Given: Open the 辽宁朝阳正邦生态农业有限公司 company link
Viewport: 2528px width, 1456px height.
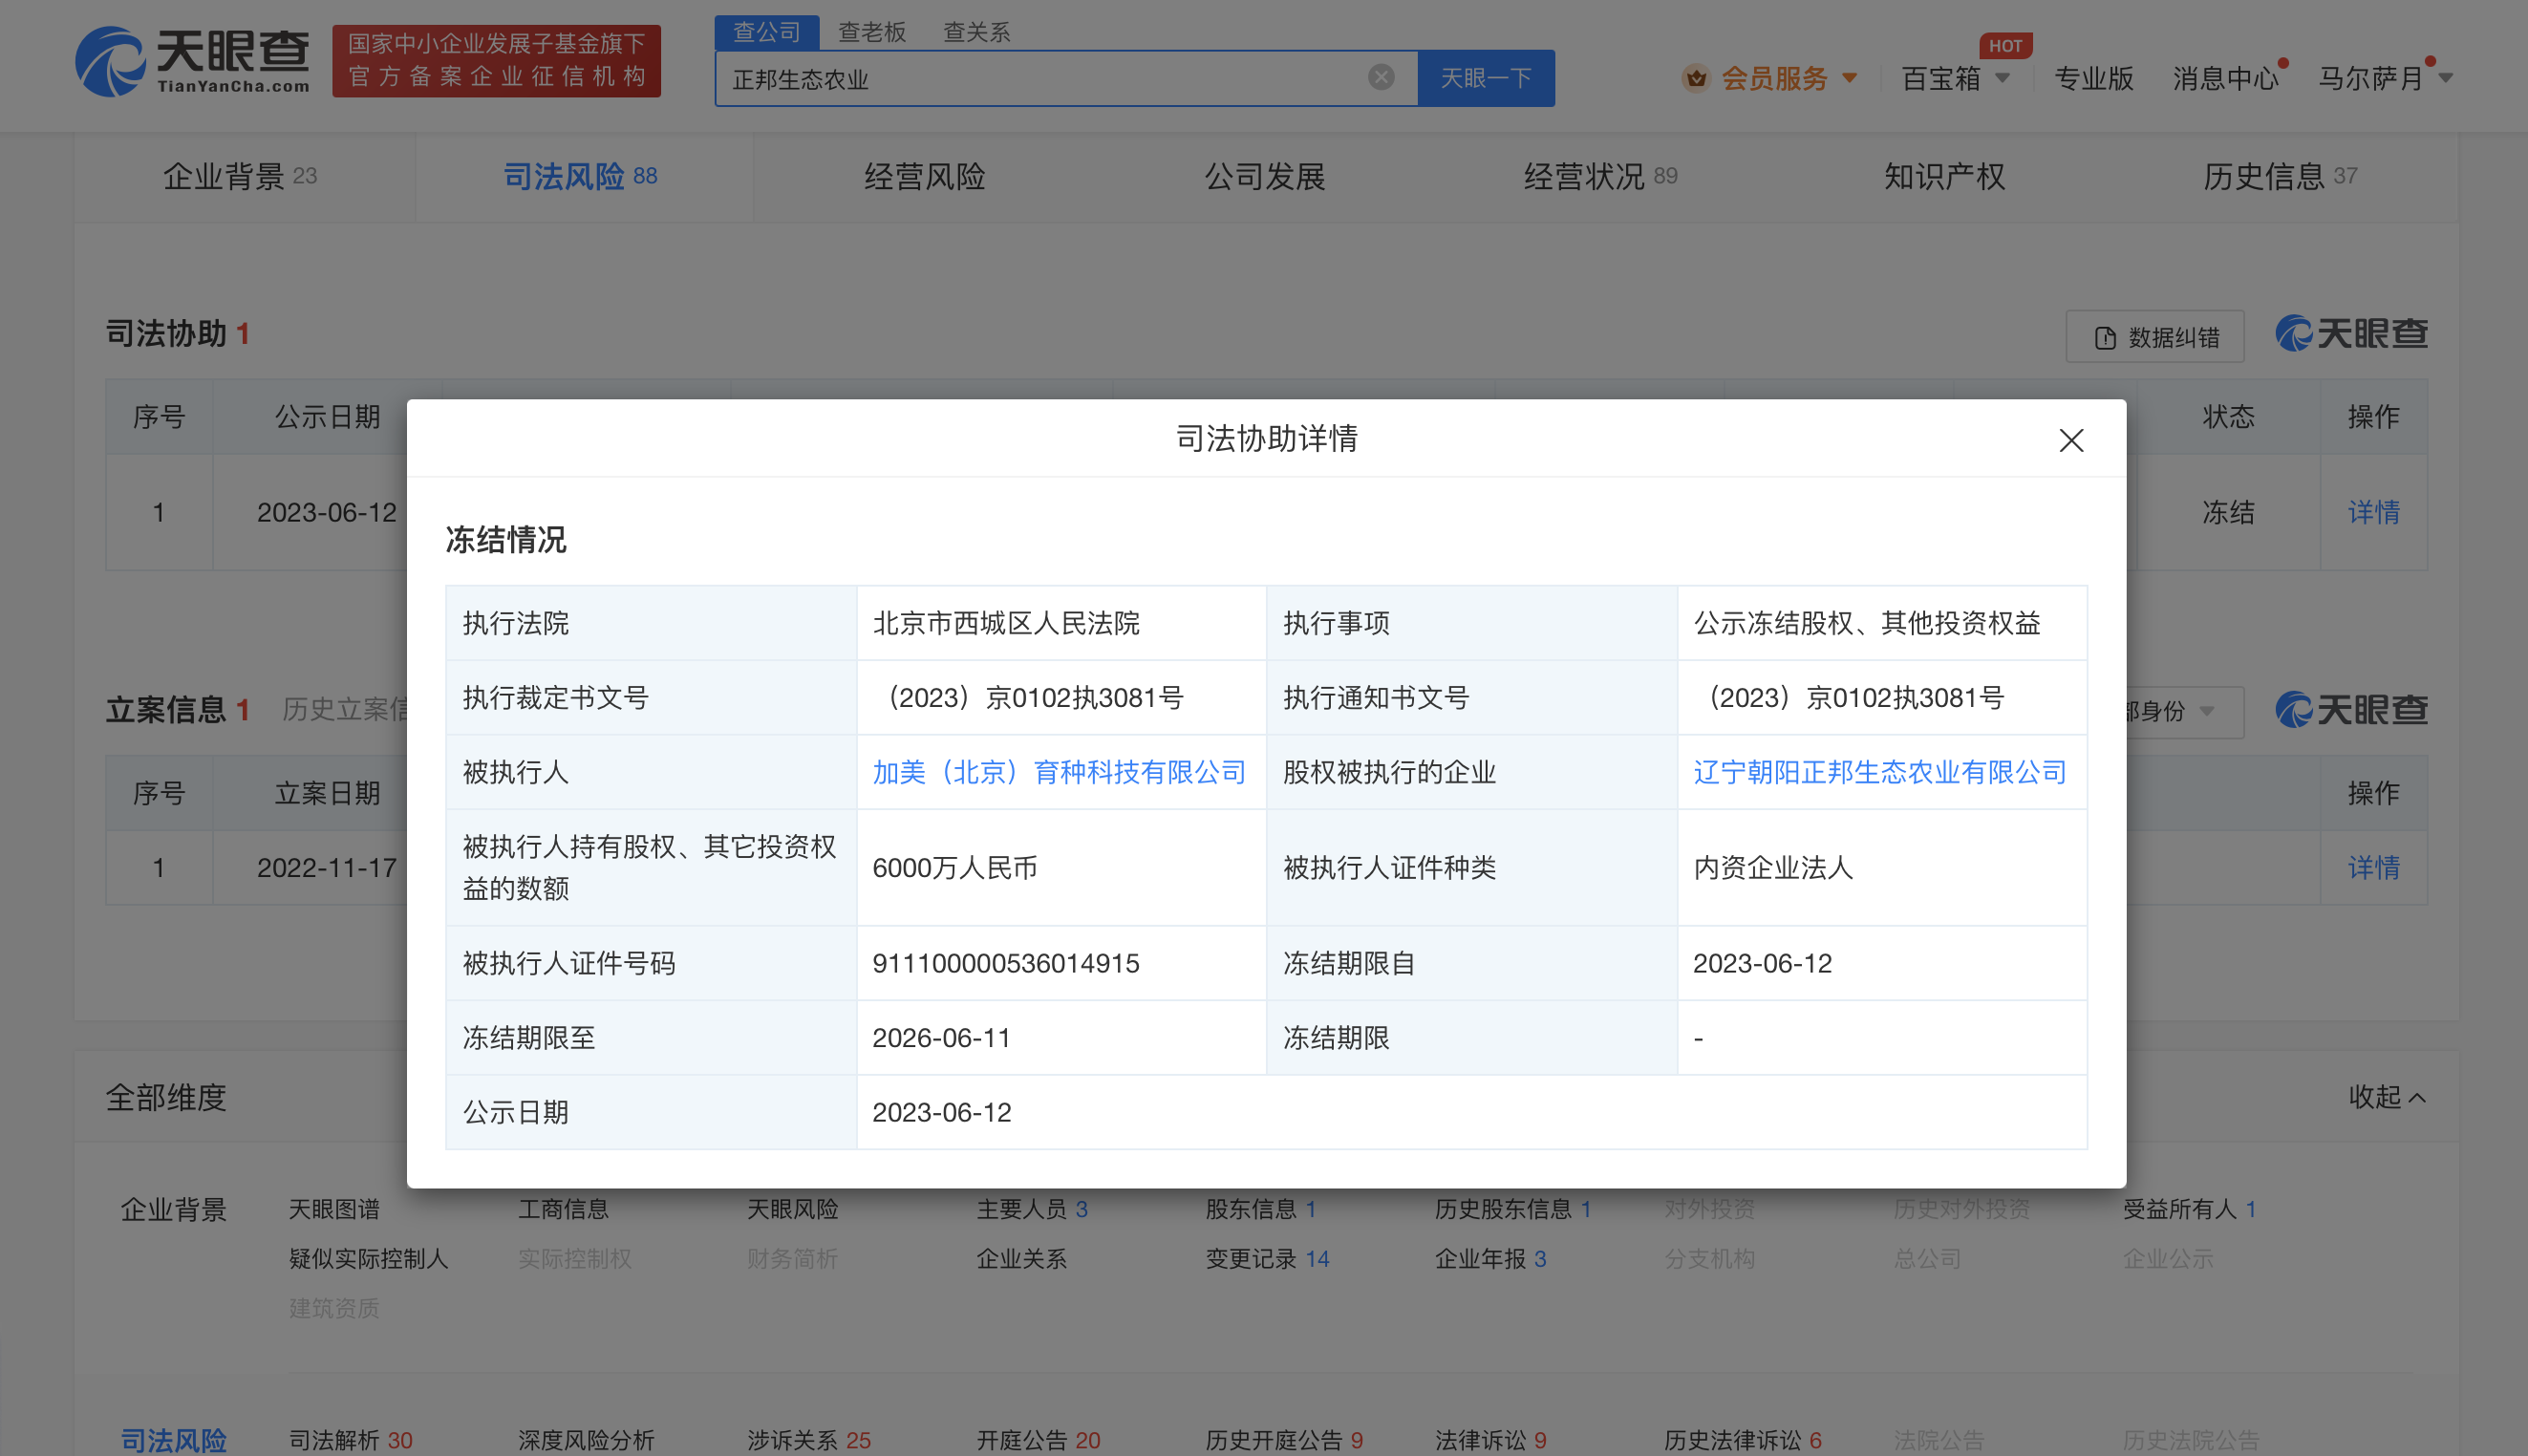Looking at the screenshot, I should pos(1880,772).
